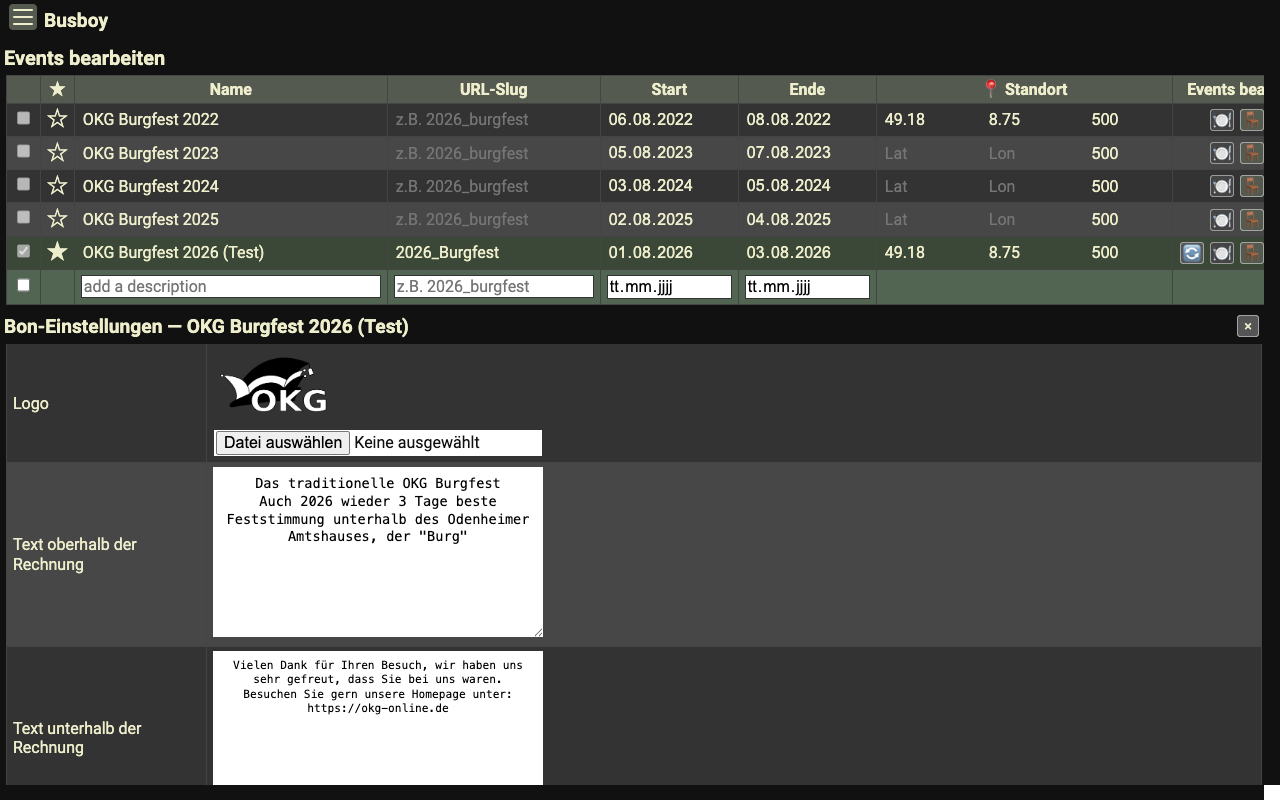This screenshot has width=1280, height=800.
Task: Click the chair icon for OKG Burgfest 2022
Action: (1251, 120)
